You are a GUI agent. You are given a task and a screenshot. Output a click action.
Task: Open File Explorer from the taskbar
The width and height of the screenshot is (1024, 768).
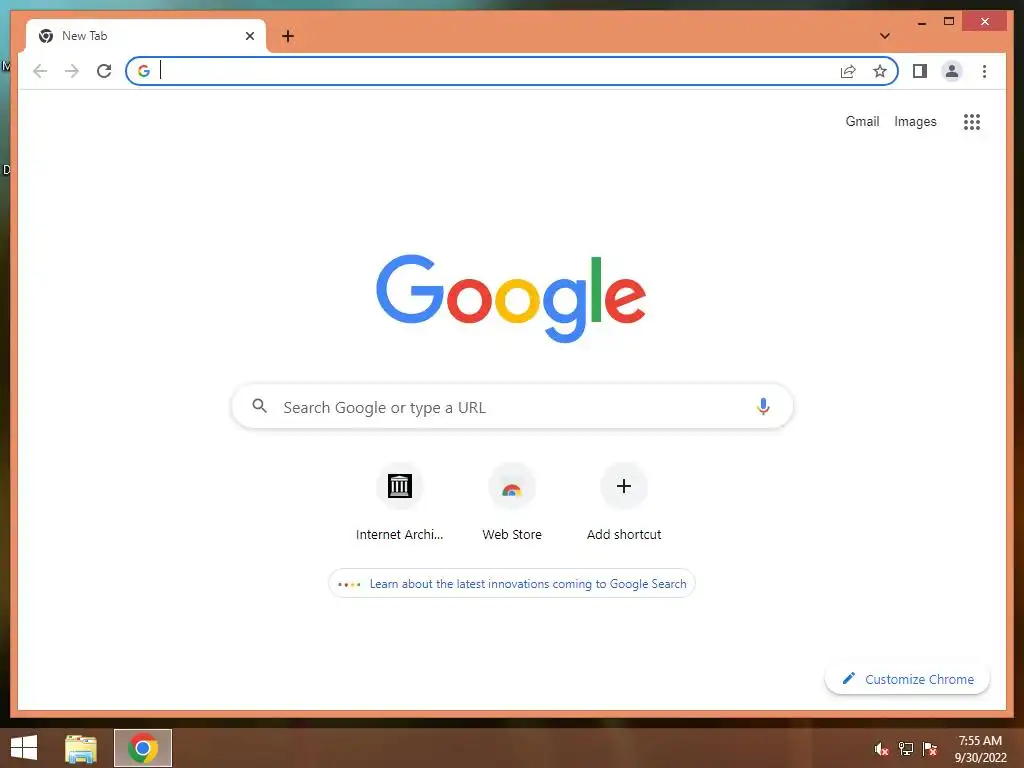(81, 748)
